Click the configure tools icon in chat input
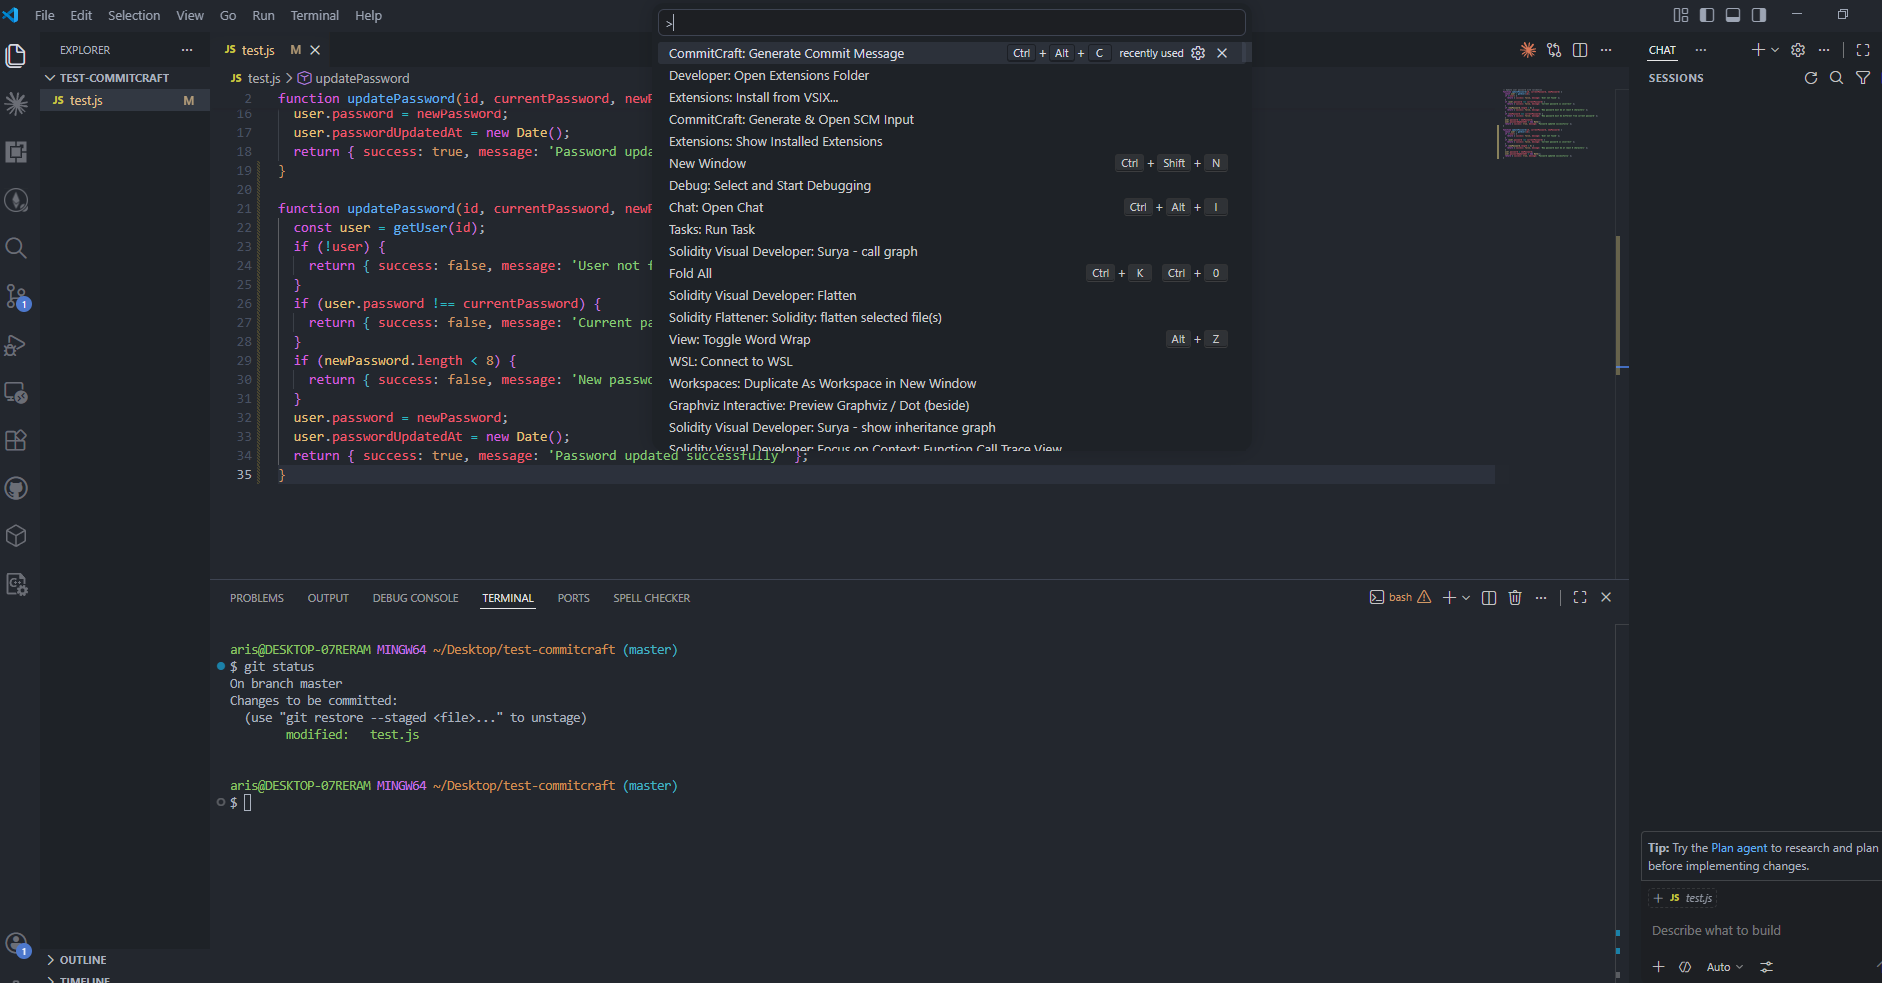The height and width of the screenshot is (983, 1882). 1767,967
